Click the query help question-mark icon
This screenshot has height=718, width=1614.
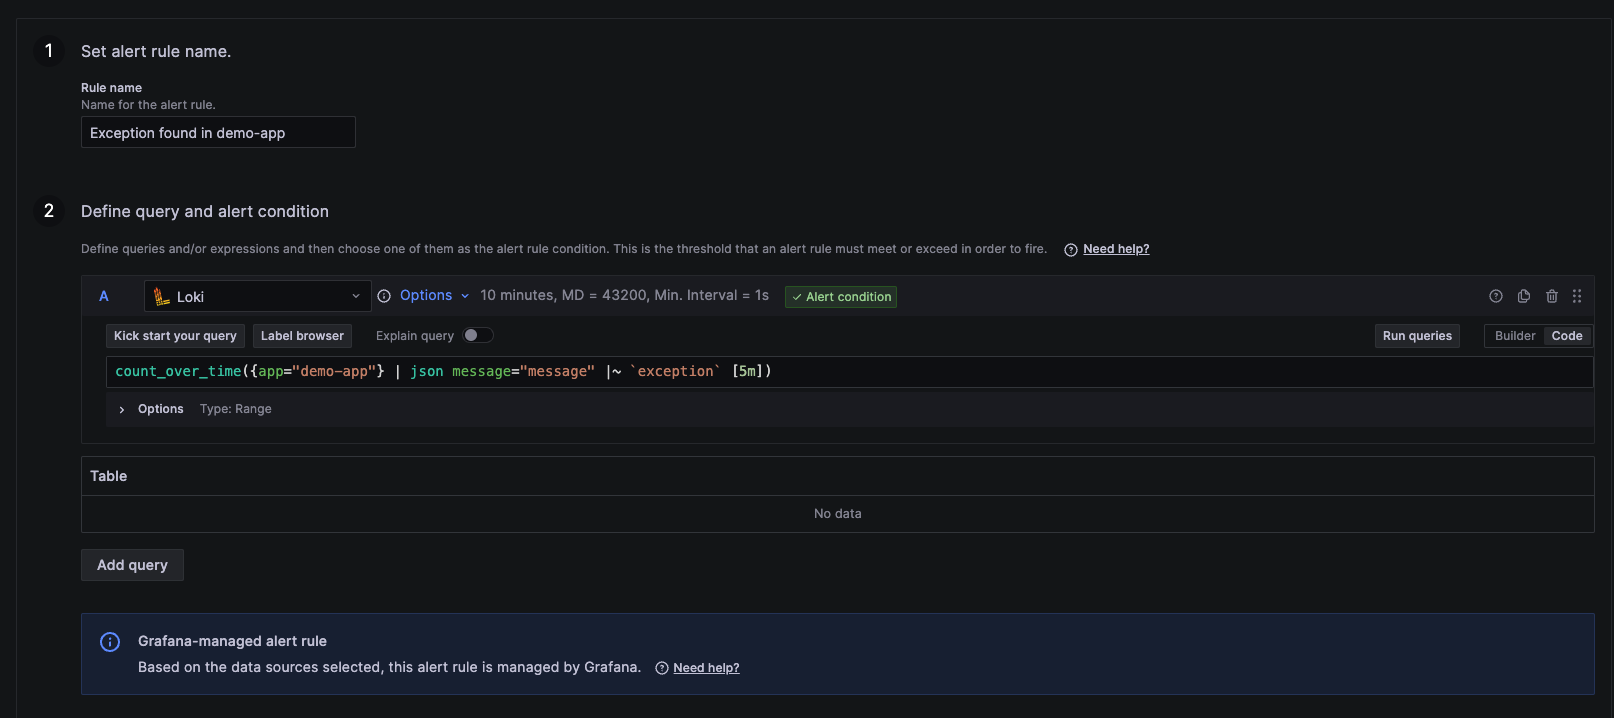pyautogui.click(x=1496, y=296)
